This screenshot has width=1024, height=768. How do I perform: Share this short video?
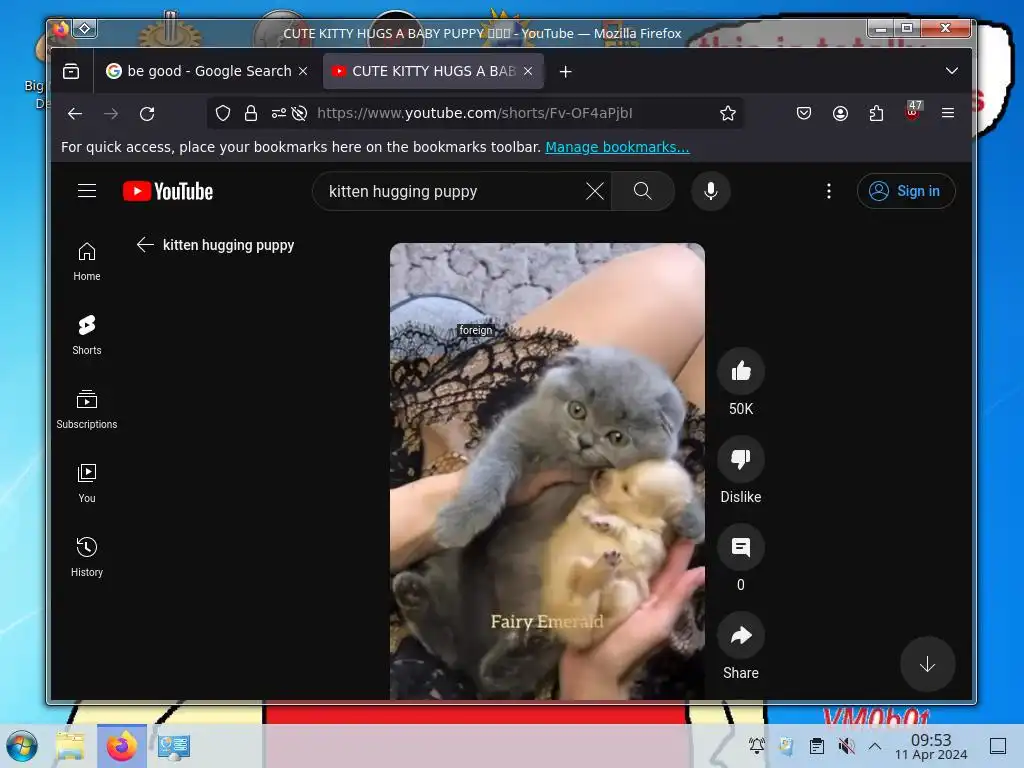coord(741,635)
